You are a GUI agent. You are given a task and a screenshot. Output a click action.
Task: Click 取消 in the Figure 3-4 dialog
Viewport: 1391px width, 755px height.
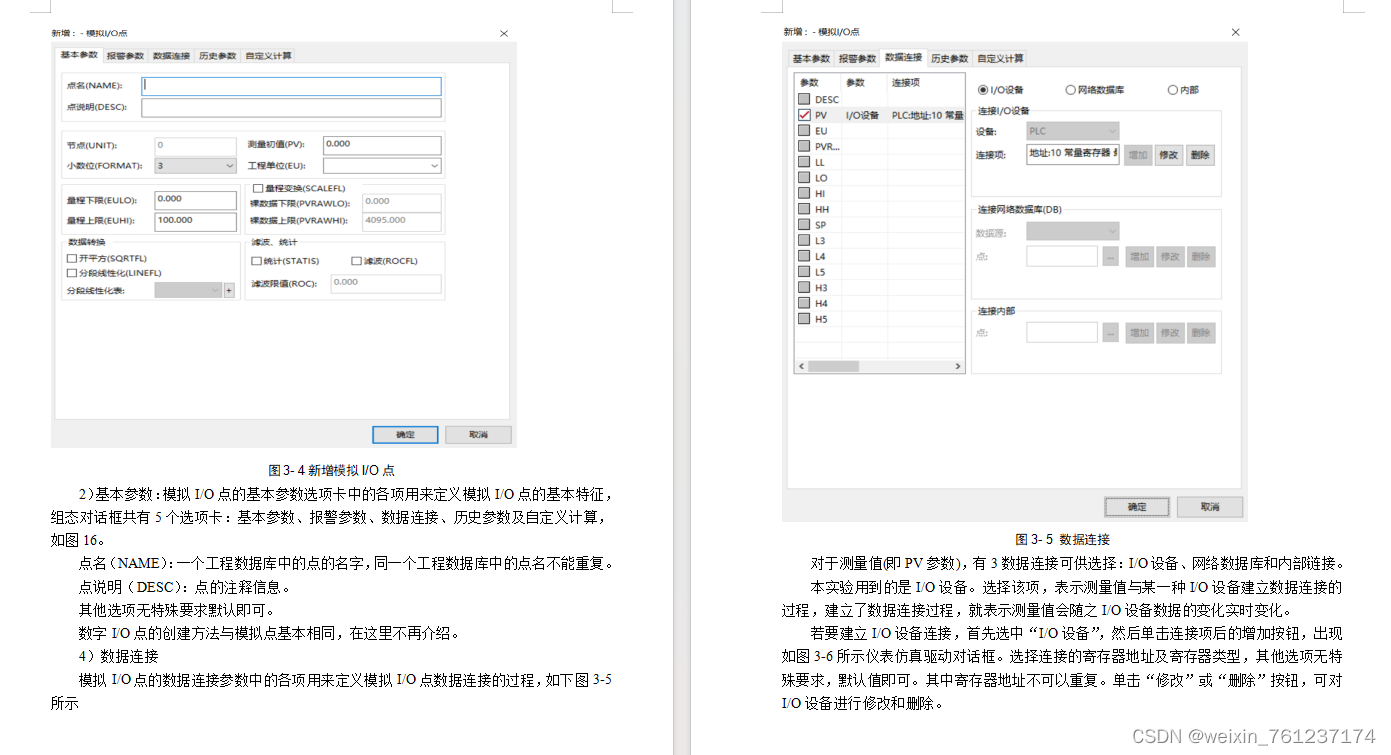pos(479,435)
